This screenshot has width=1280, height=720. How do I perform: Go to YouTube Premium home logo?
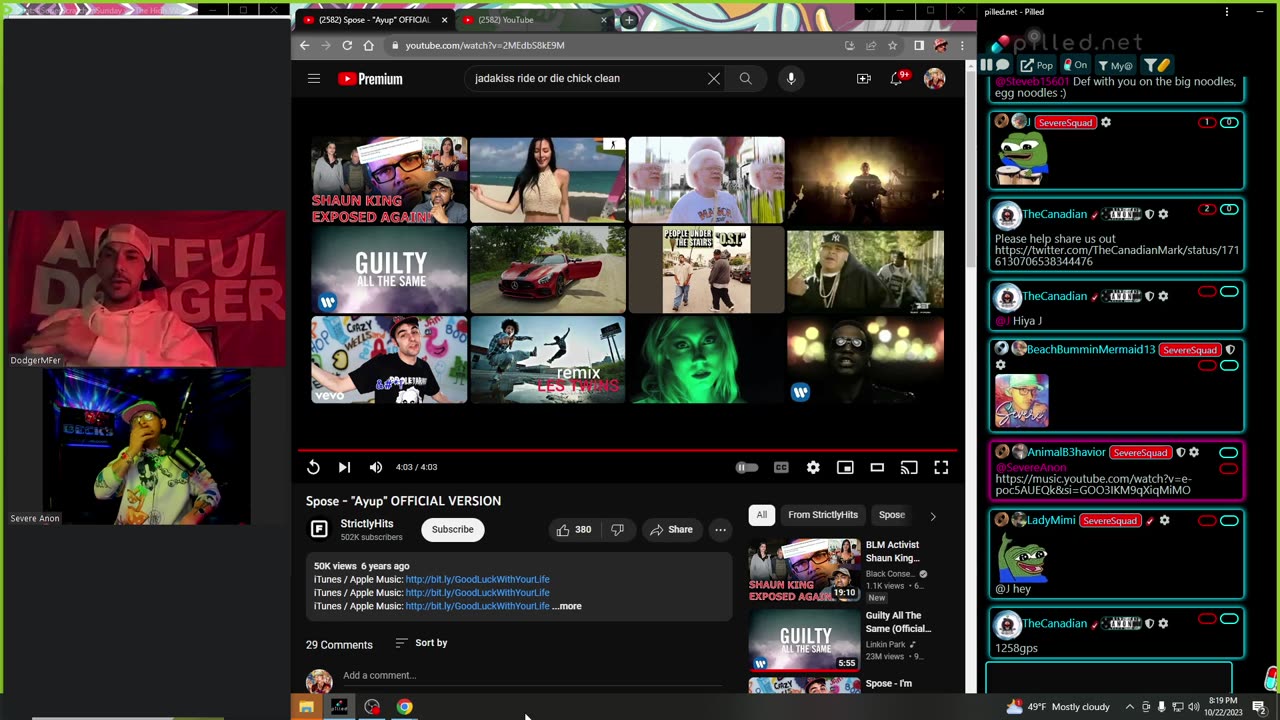pyautogui.click(x=370, y=79)
